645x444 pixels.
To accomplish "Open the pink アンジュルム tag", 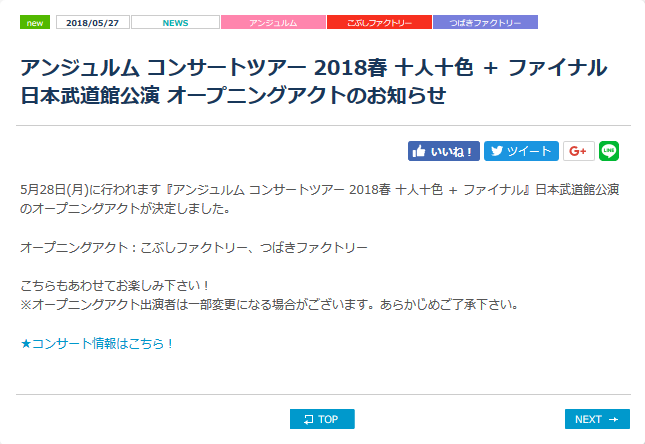I will pyautogui.click(x=273, y=22).
